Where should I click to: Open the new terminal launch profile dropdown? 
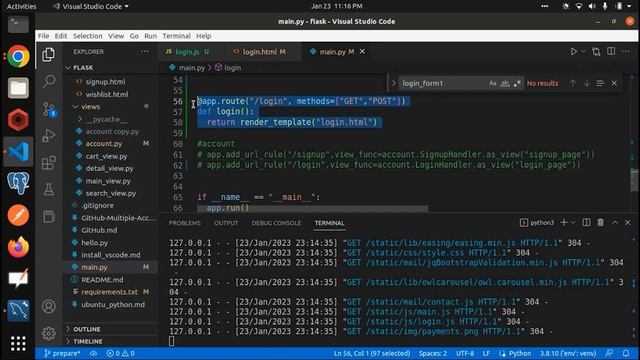[x=573, y=222]
